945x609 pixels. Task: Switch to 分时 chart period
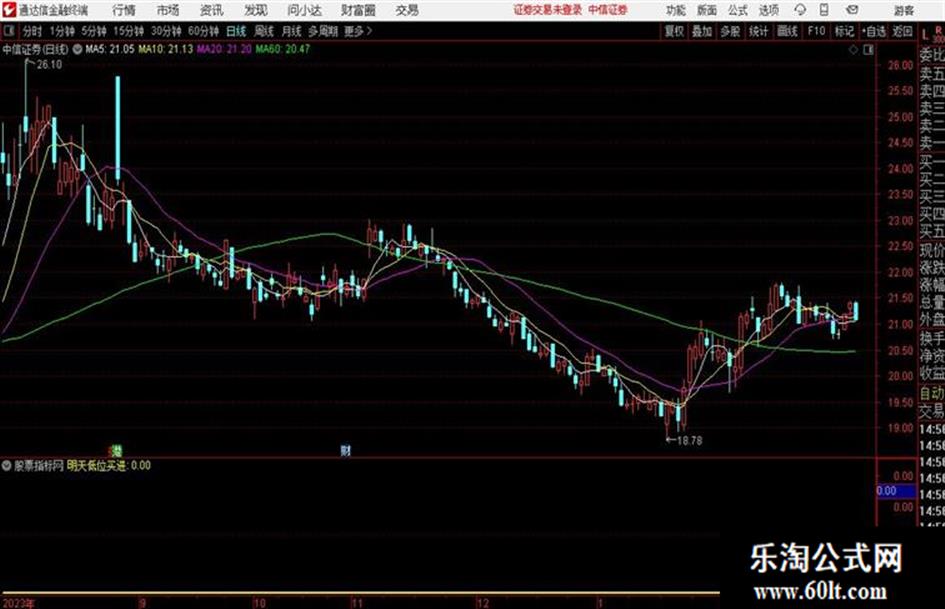click(x=33, y=31)
